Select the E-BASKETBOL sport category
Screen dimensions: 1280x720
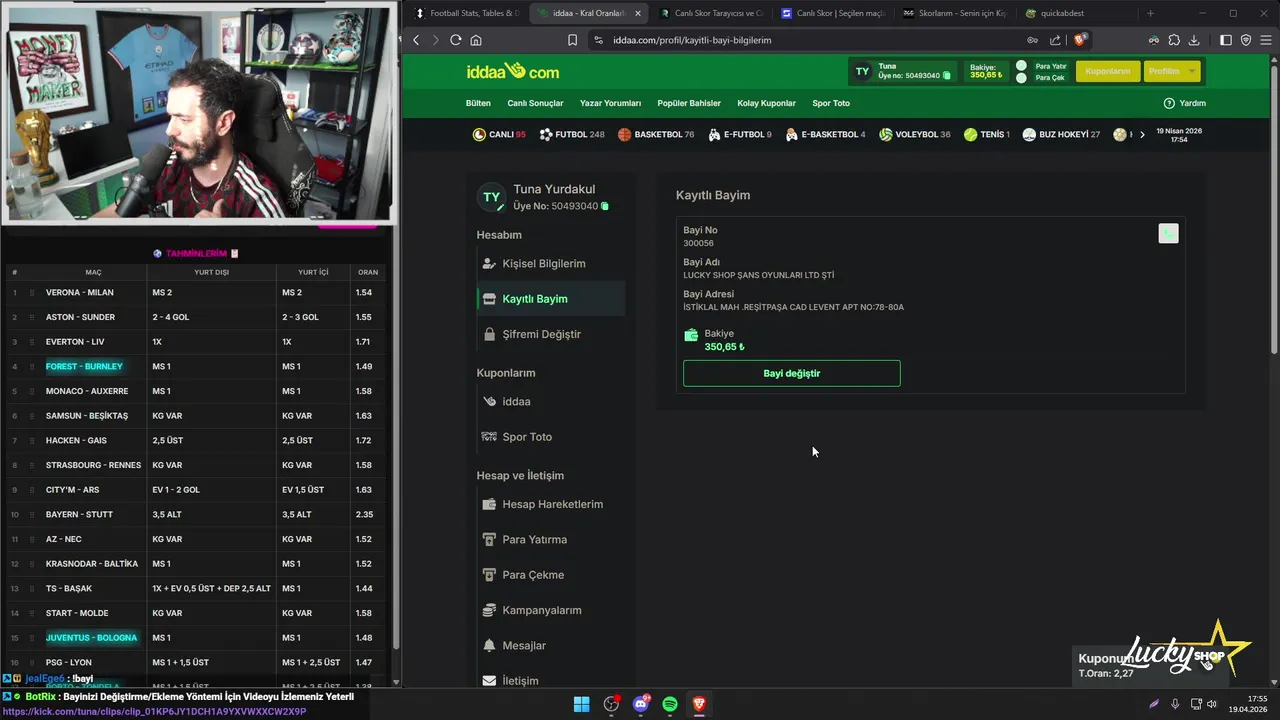(x=826, y=134)
